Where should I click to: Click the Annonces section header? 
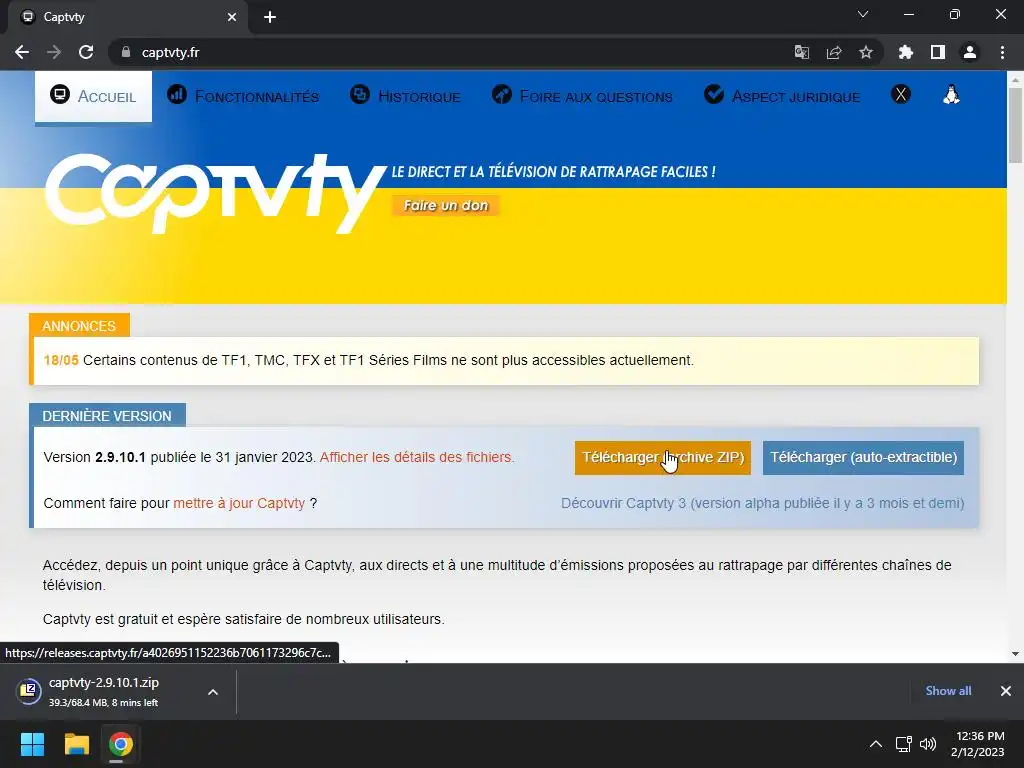pyautogui.click(x=79, y=326)
